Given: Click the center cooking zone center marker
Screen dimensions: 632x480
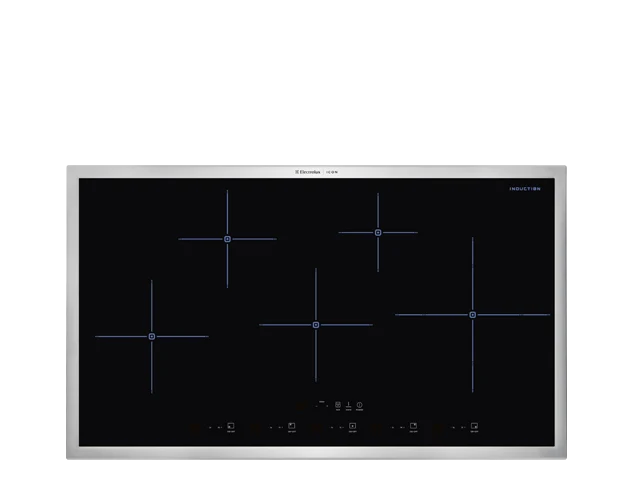Looking at the screenshot, I should point(316,325).
